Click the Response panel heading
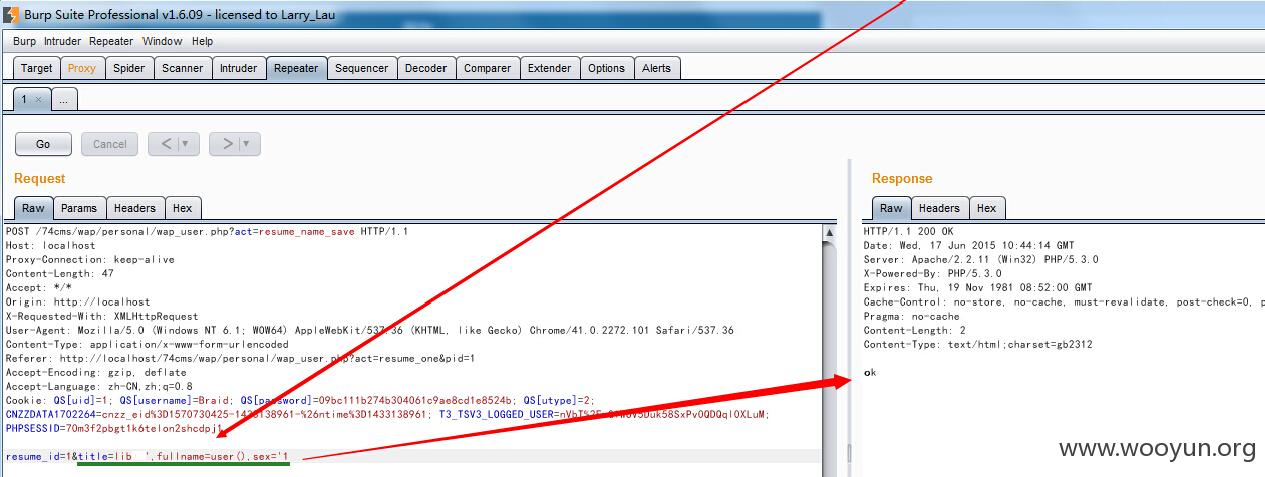This screenshot has height=477, width=1265. tap(902, 178)
